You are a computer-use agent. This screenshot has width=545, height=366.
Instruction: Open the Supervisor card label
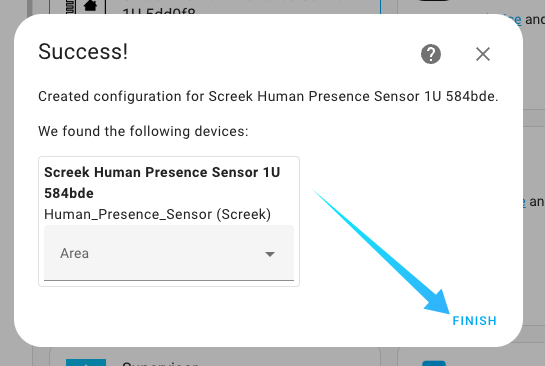pos(160,364)
